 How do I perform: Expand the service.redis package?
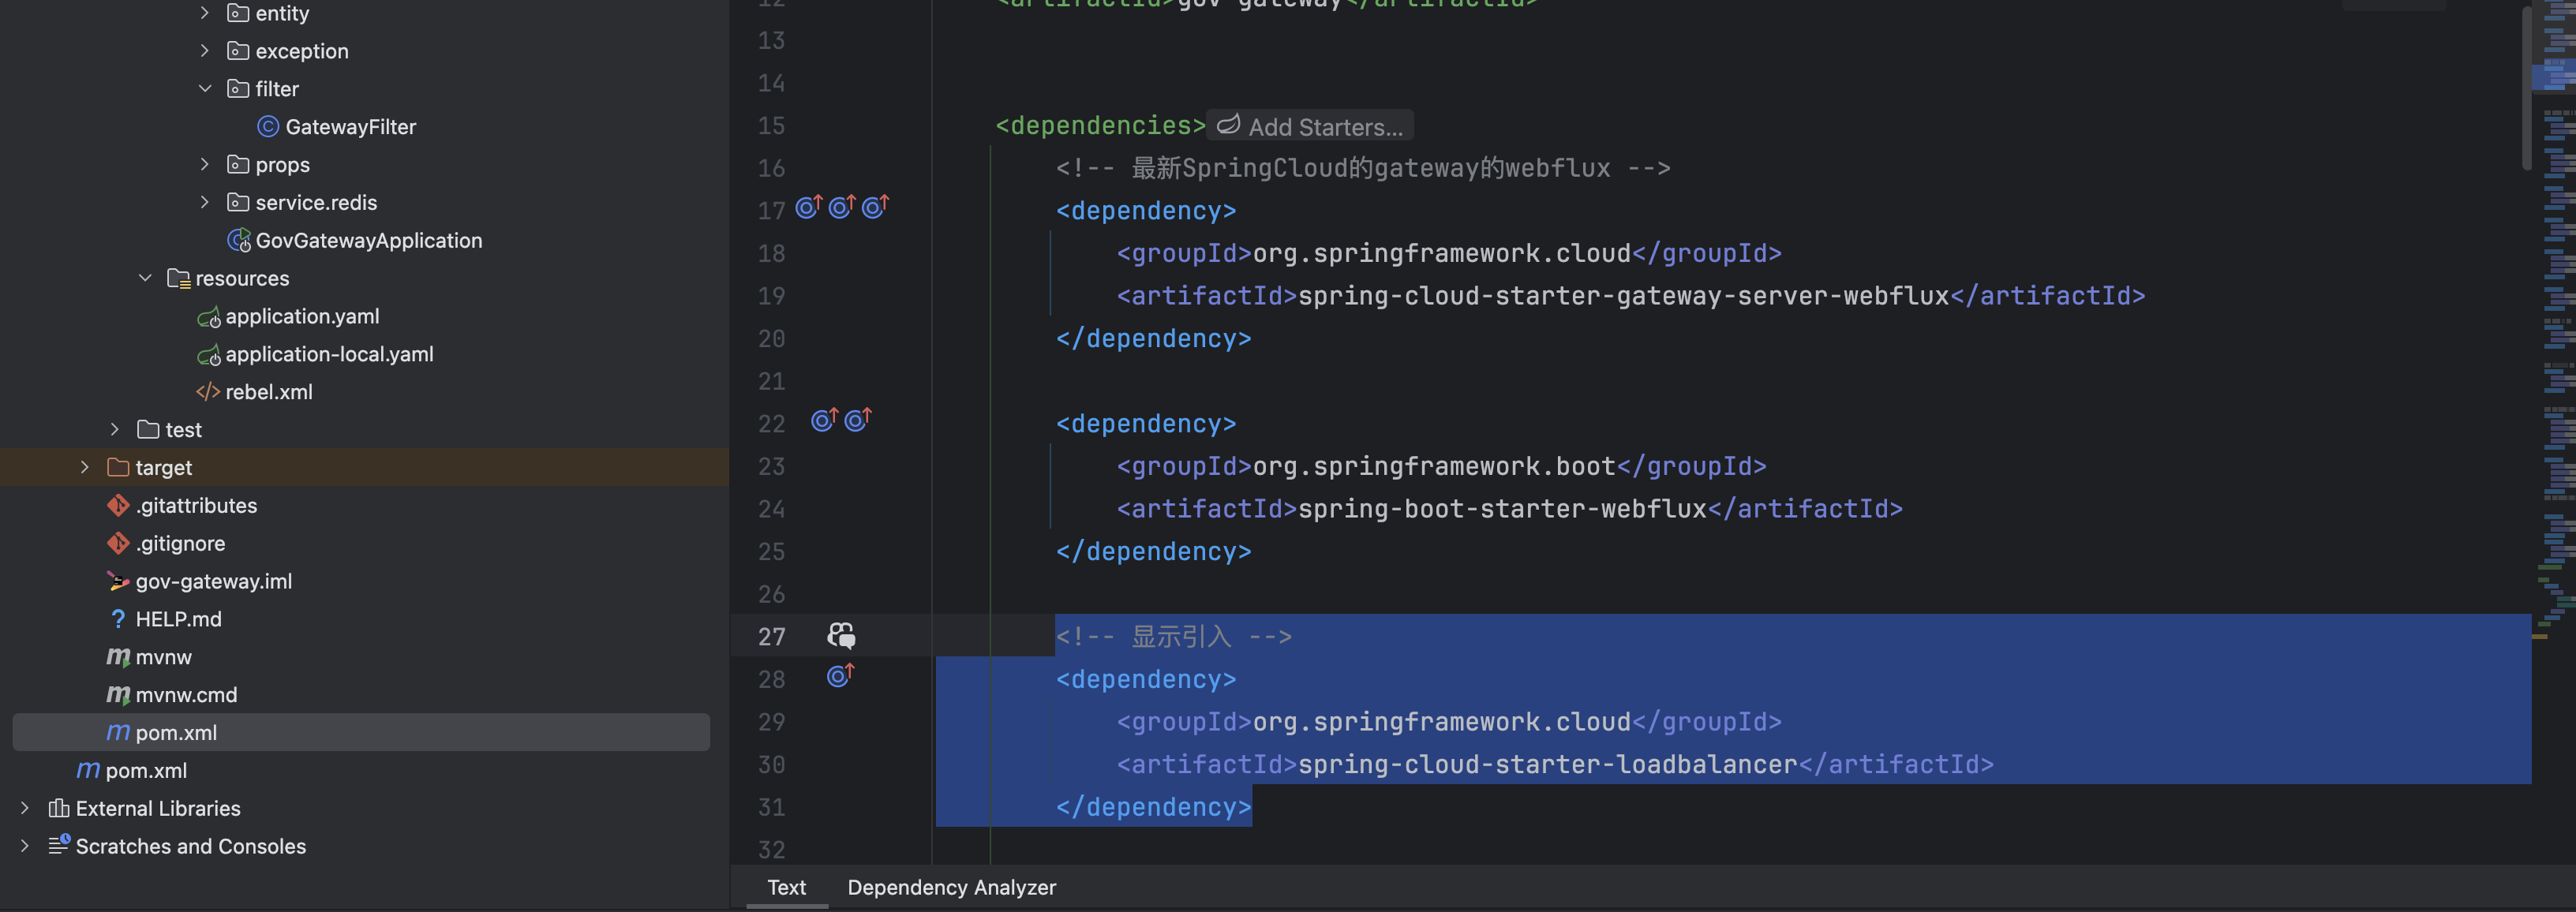(205, 203)
